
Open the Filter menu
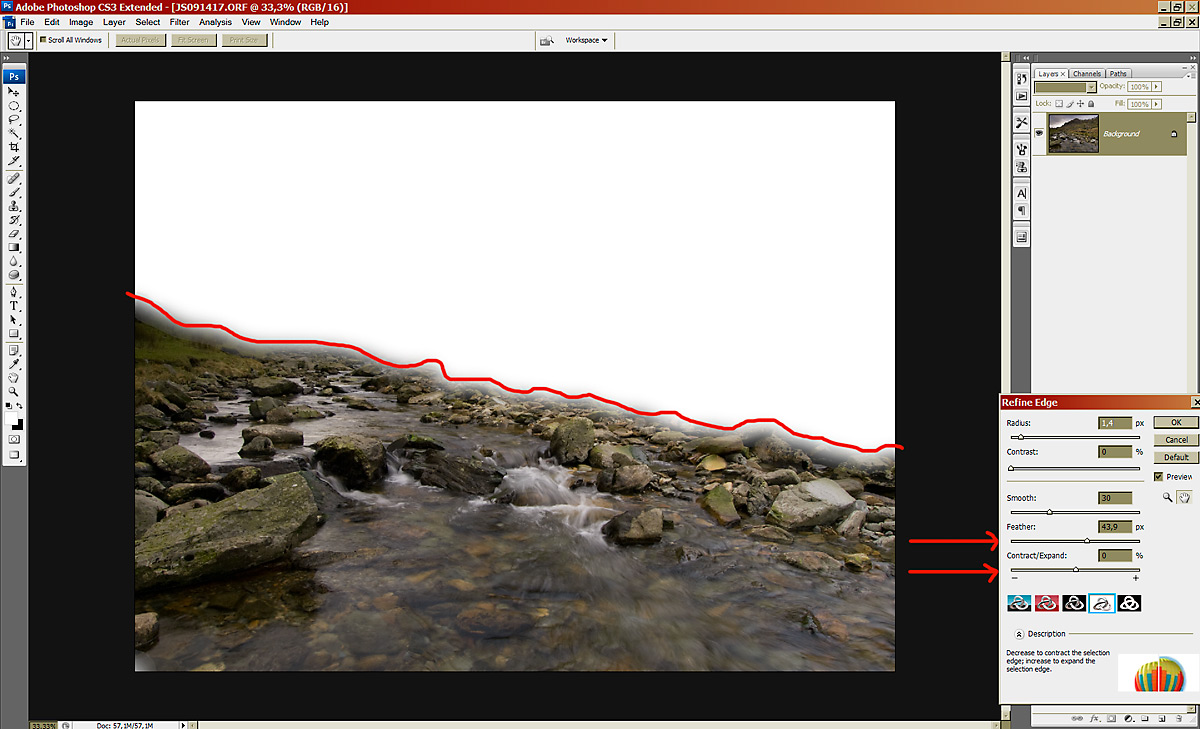(x=179, y=22)
